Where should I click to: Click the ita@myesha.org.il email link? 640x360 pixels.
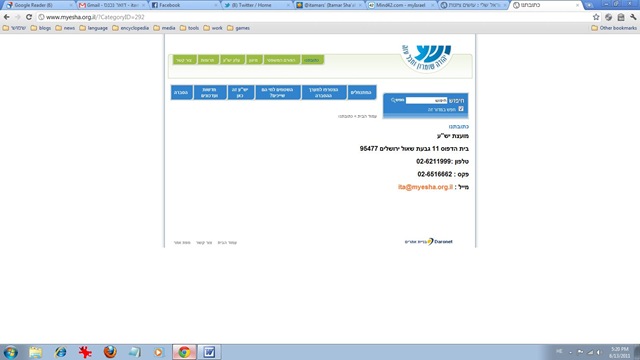coord(425,187)
